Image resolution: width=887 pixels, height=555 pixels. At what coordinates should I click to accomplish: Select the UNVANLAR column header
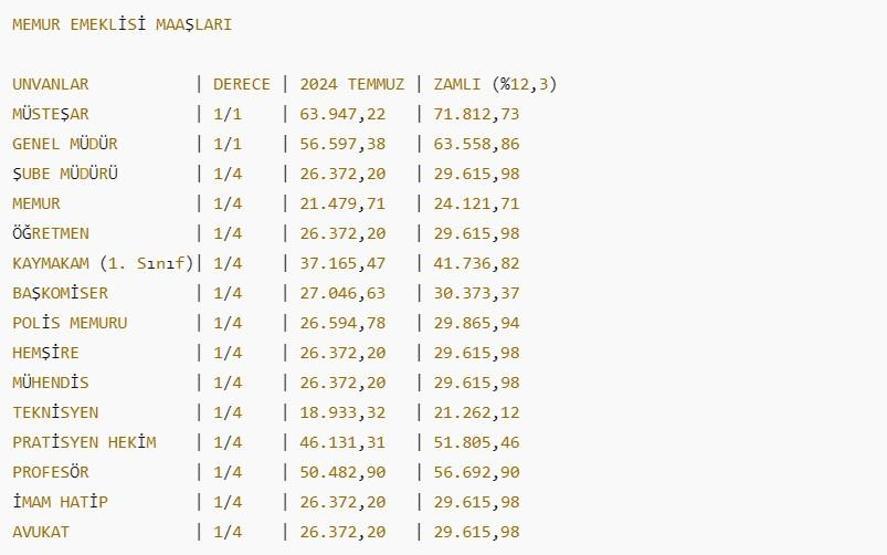pyautogui.click(x=50, y=83)
